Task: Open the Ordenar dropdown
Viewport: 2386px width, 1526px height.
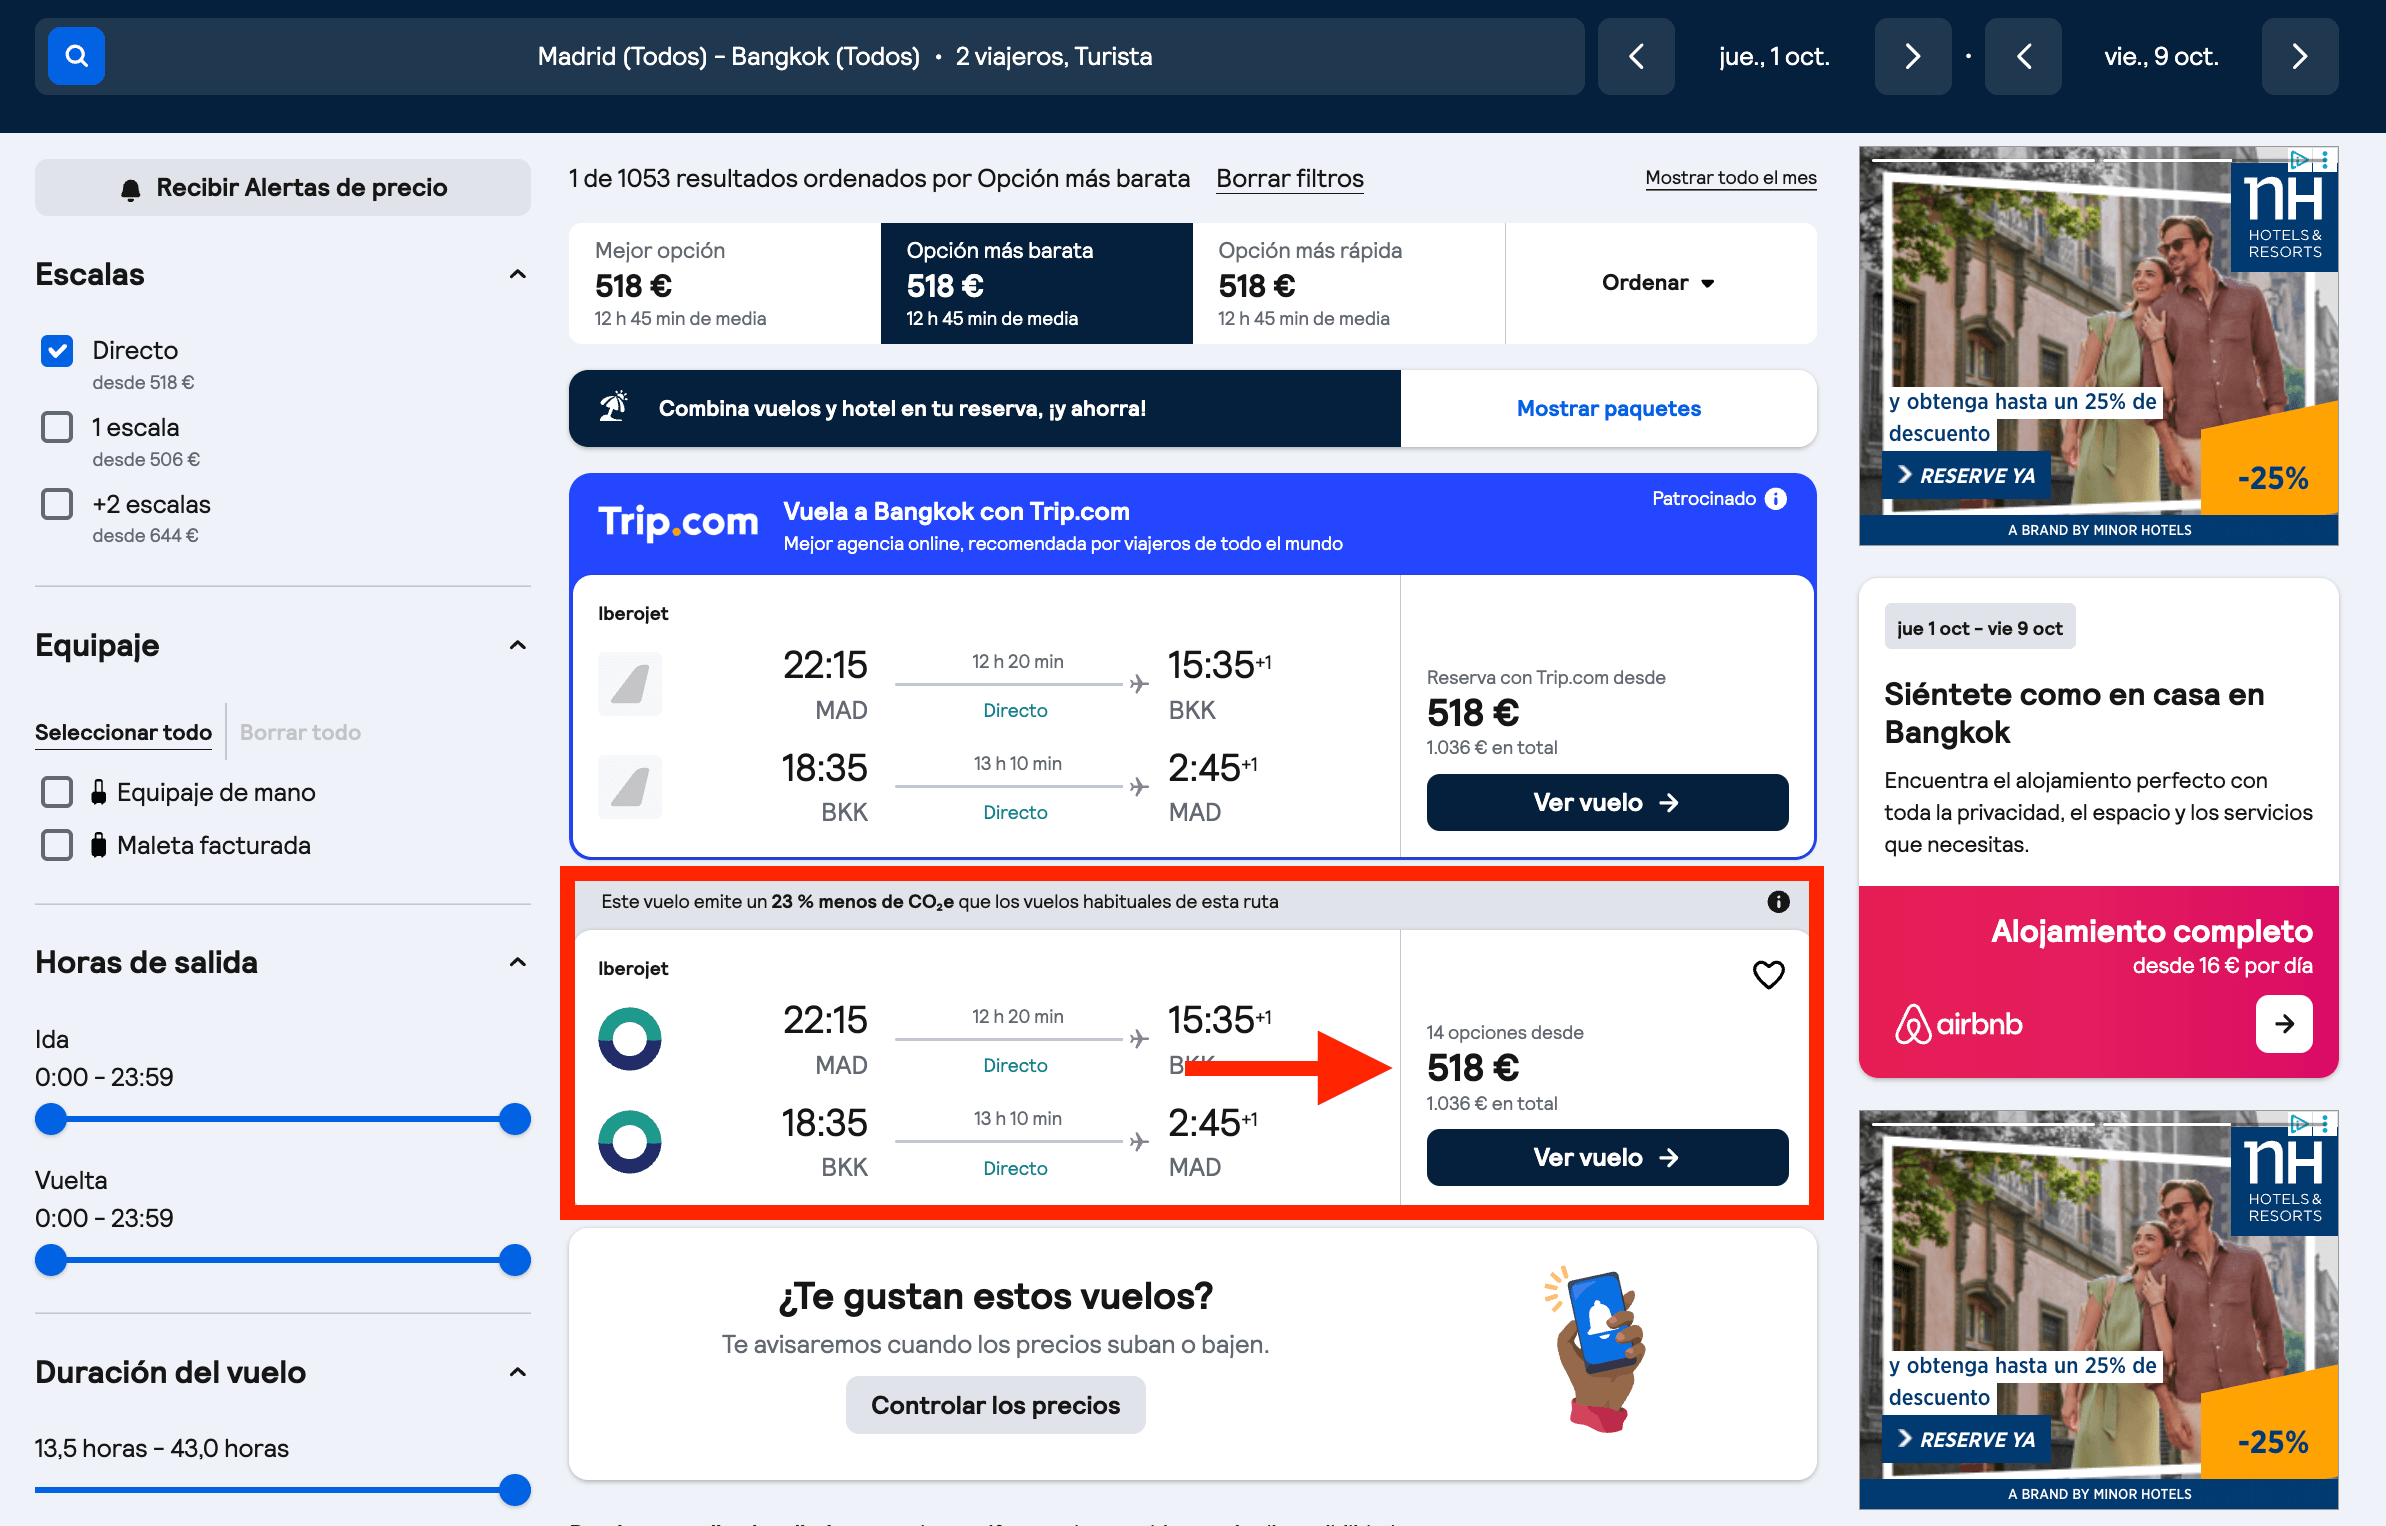Action: [1660, 283]
